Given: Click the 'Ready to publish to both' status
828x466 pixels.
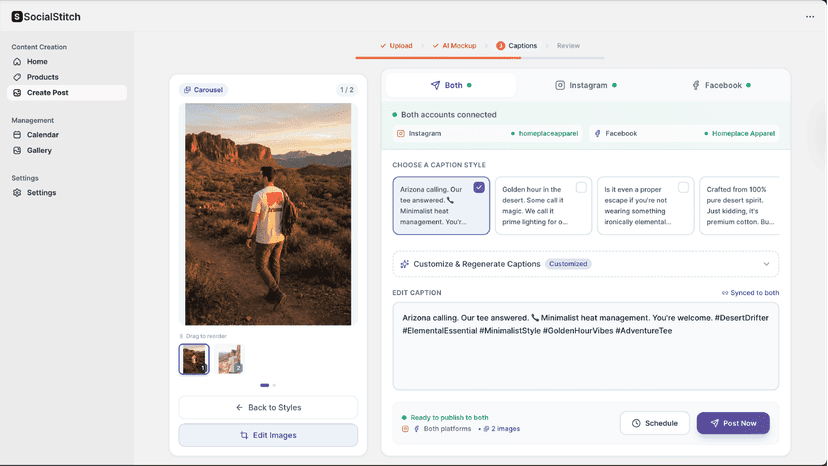Looking at the screenshot, I should (449, 417).
